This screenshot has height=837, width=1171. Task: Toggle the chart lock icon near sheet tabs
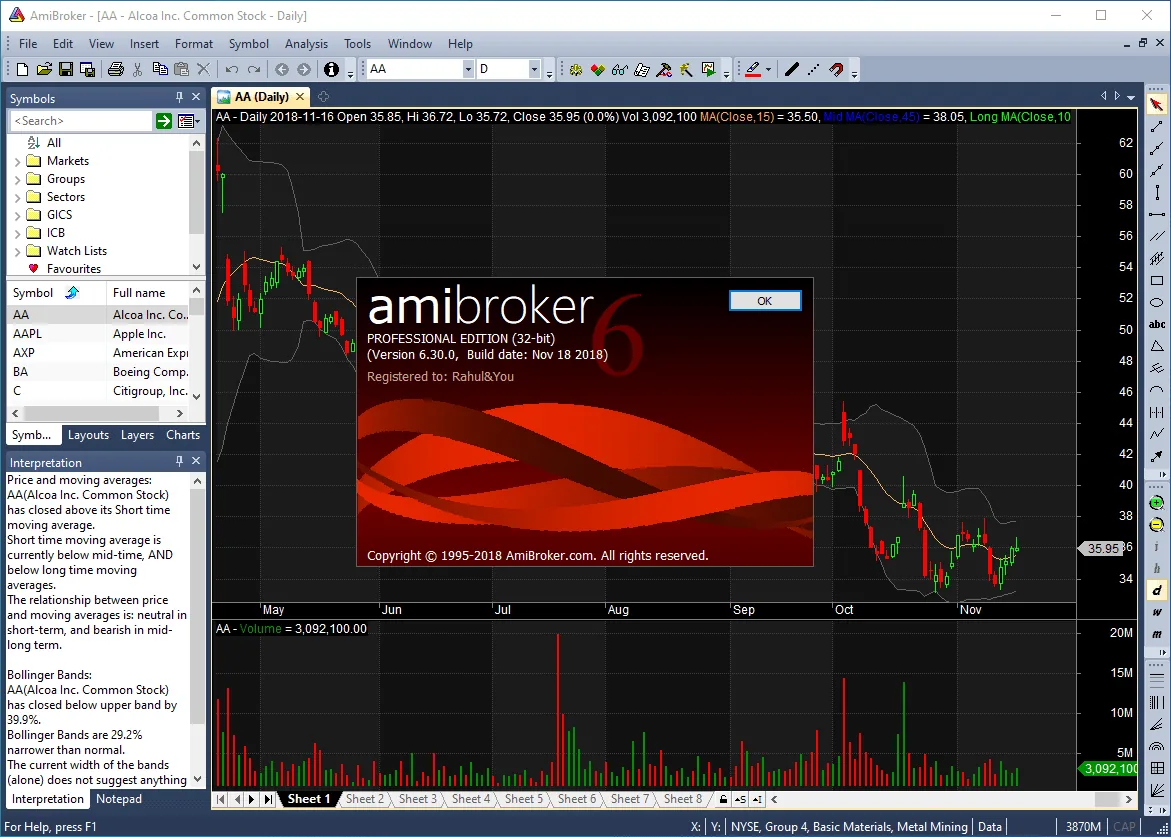point(723,800)
